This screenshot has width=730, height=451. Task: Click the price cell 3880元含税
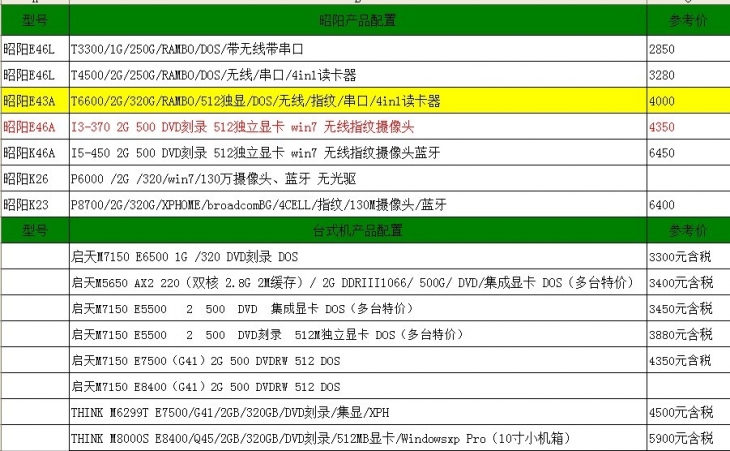click(x=688, y=334)
